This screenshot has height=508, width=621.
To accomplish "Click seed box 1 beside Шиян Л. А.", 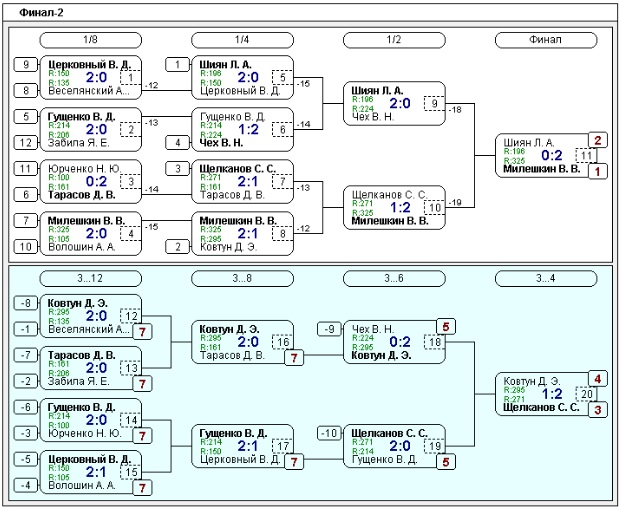I will pyautogui.click(x=177, y=65).
